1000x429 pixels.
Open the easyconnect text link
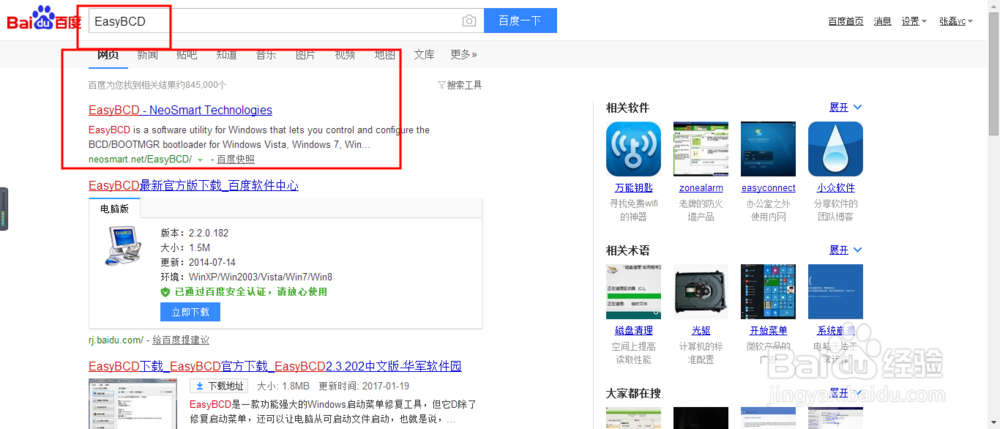[768, 189]
